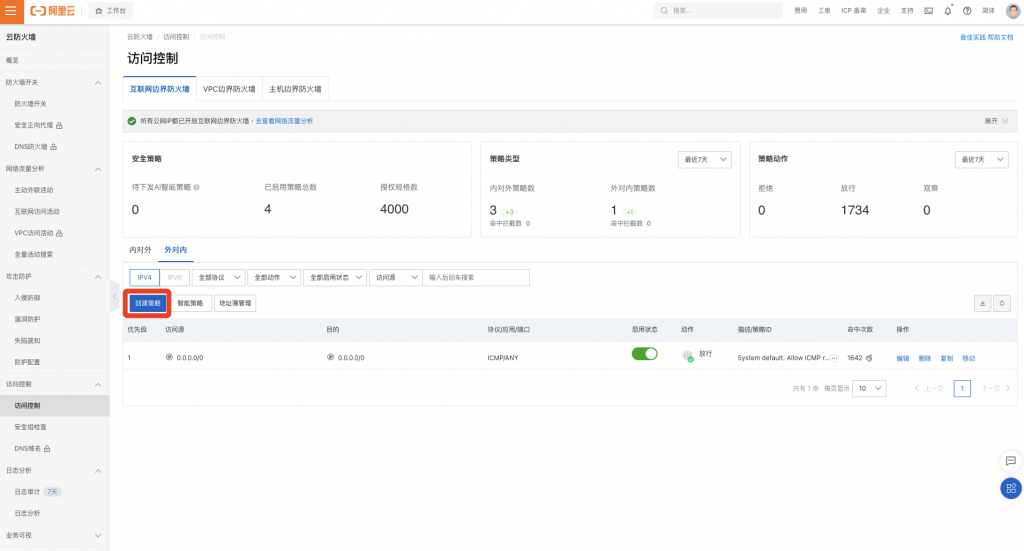Open the help question-mark icon

967,11
